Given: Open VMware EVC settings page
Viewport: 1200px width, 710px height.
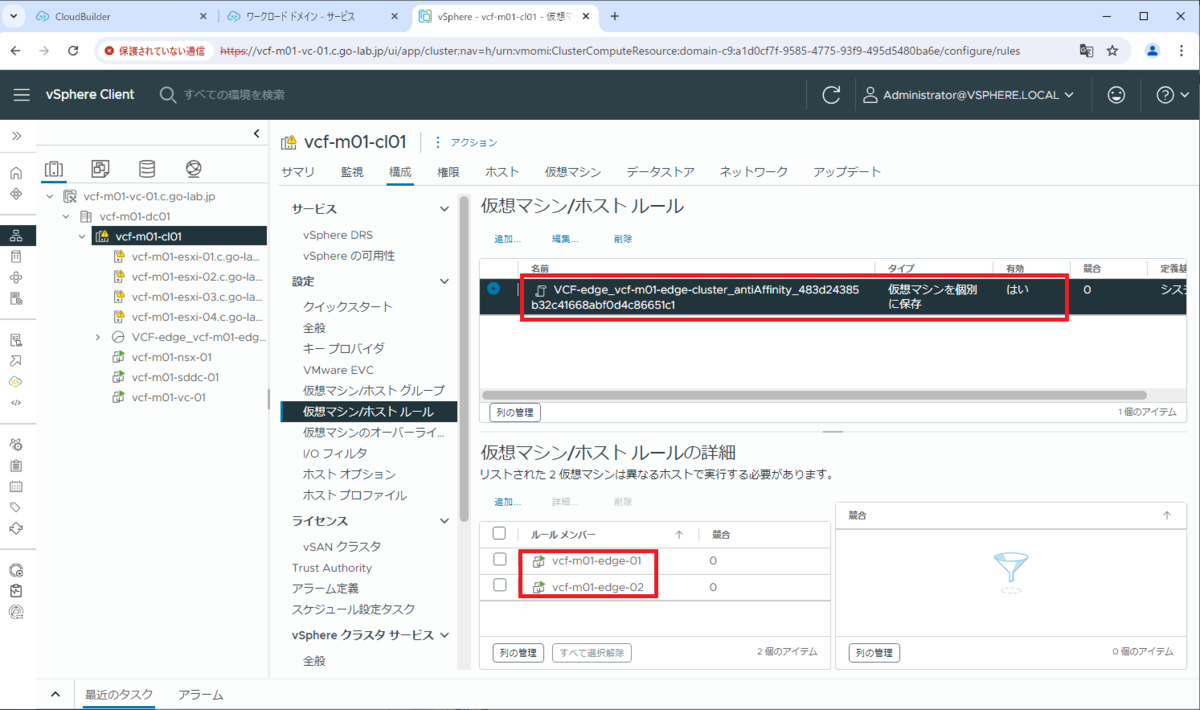Looking at the screenshot, I should [339, 370].
